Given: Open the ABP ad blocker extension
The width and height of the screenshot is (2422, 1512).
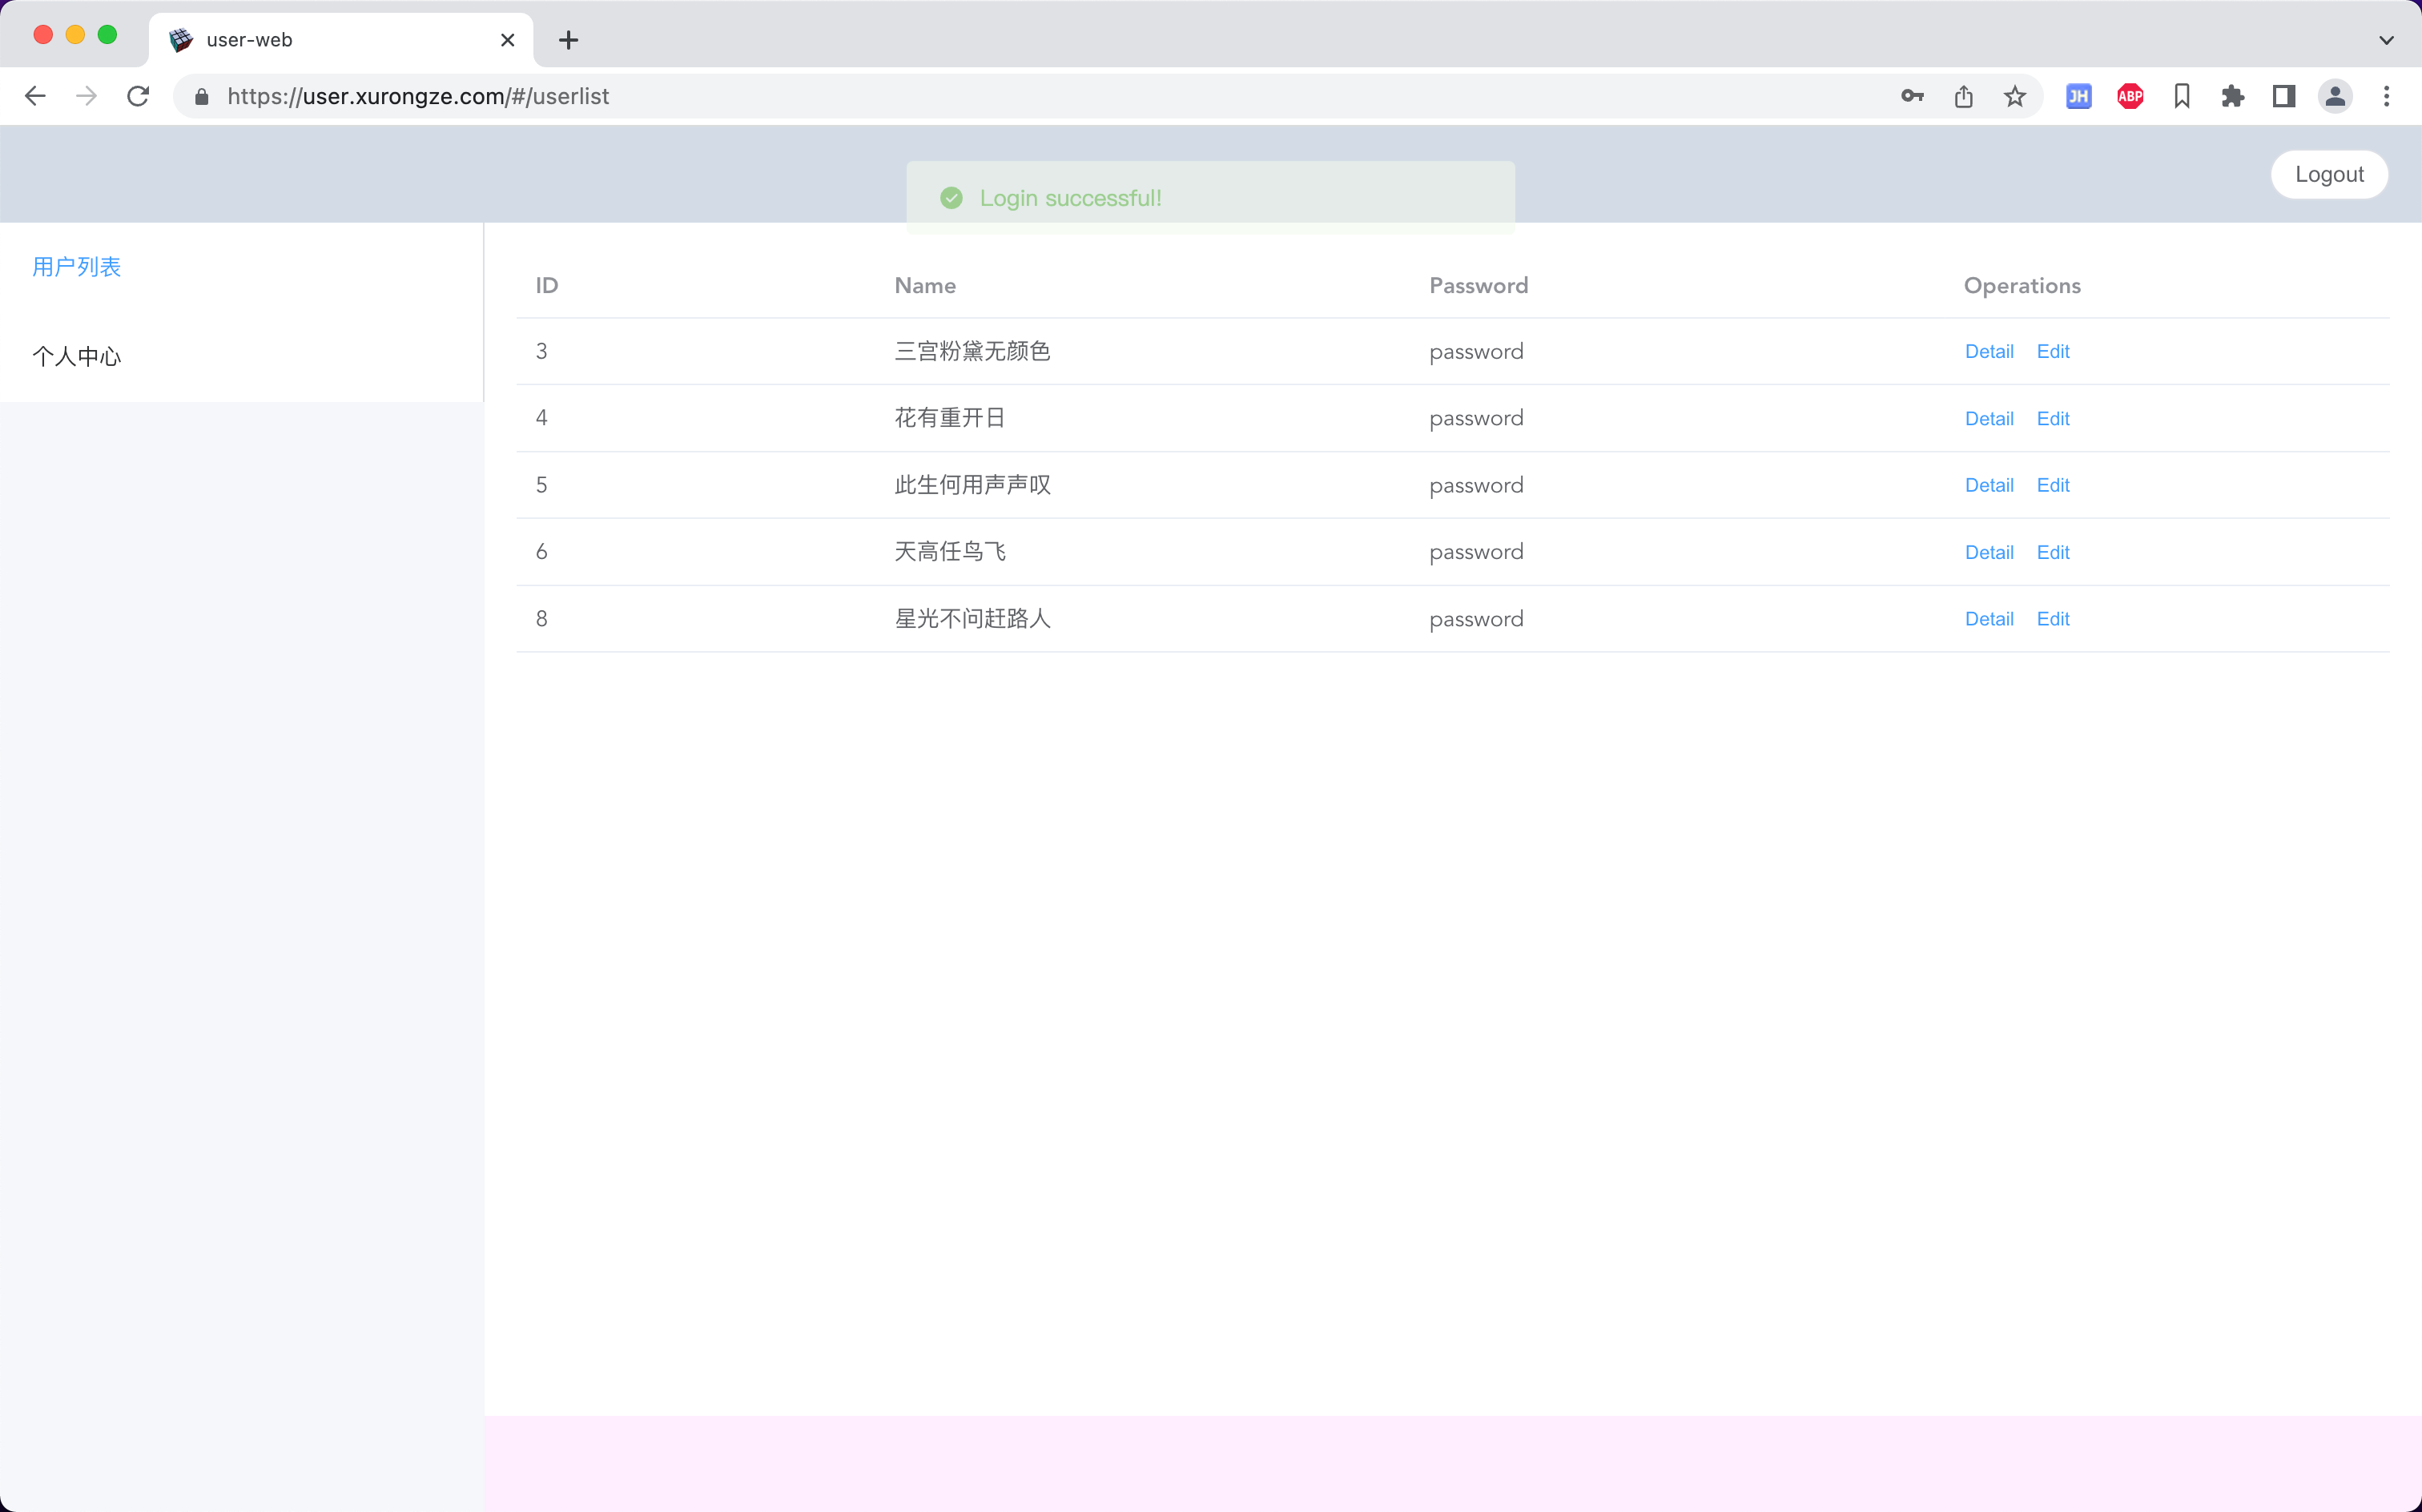Looking at the screenshot, I should 2130,96.
